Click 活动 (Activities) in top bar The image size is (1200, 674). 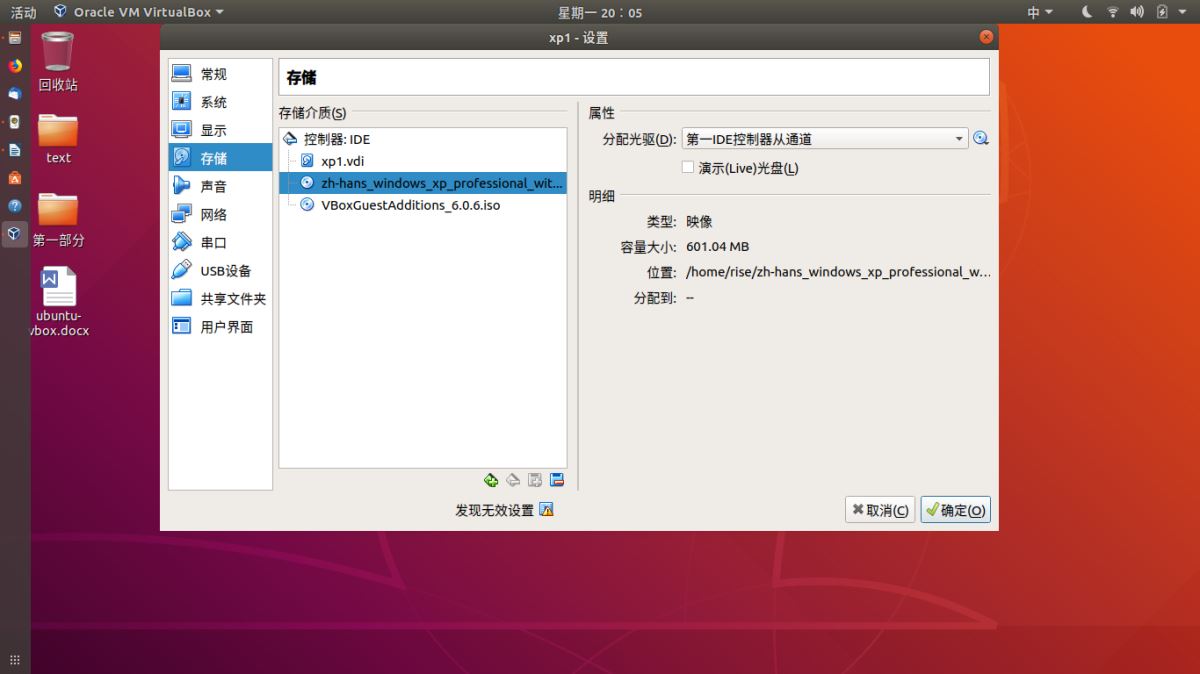(x=23, y=12)
